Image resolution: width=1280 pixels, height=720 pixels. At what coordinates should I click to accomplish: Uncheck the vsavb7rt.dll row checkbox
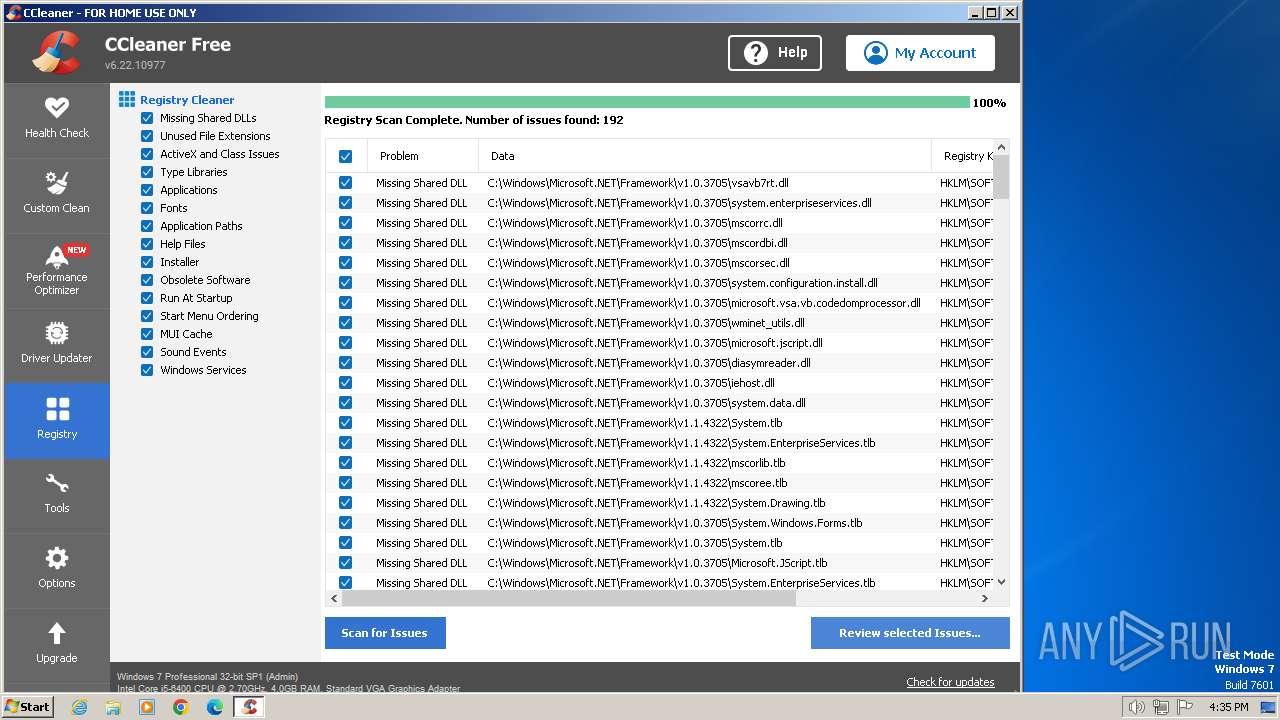pyautogui.click(x=345, y=183)
